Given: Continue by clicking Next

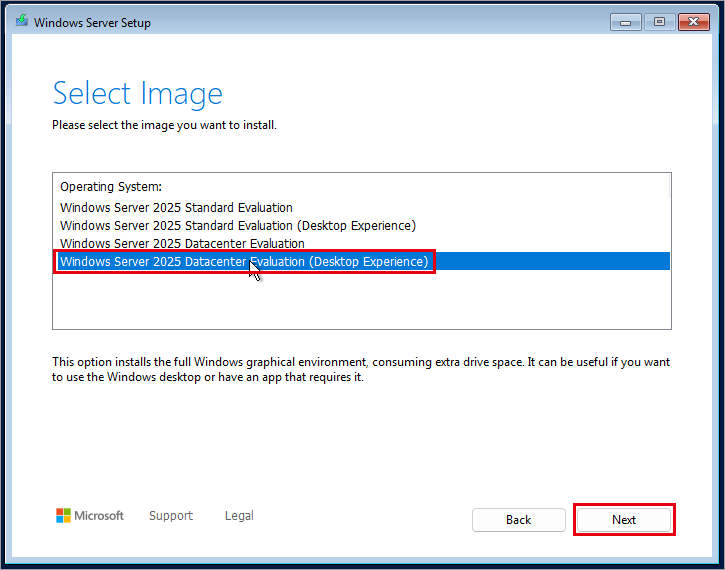Looking at the screenshot, I should click(624, 520).
